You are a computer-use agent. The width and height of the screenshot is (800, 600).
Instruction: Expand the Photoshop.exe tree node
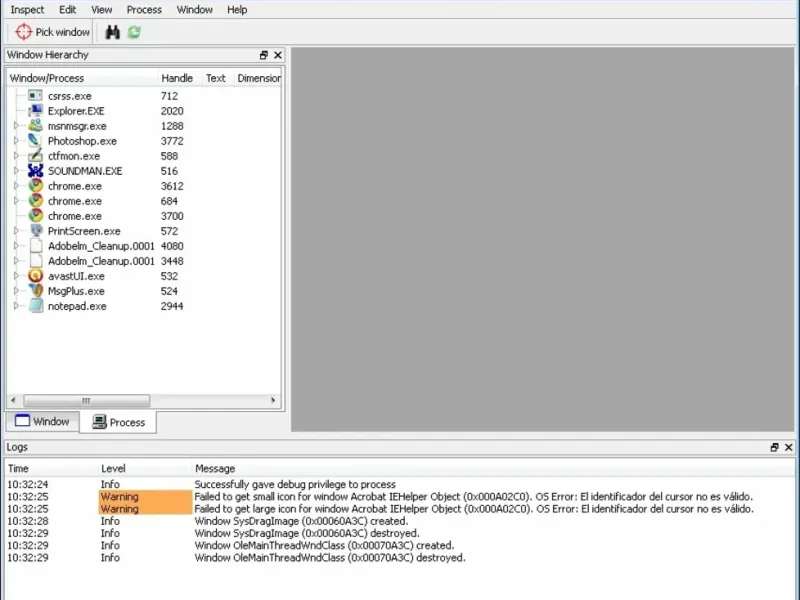[16, 141]
